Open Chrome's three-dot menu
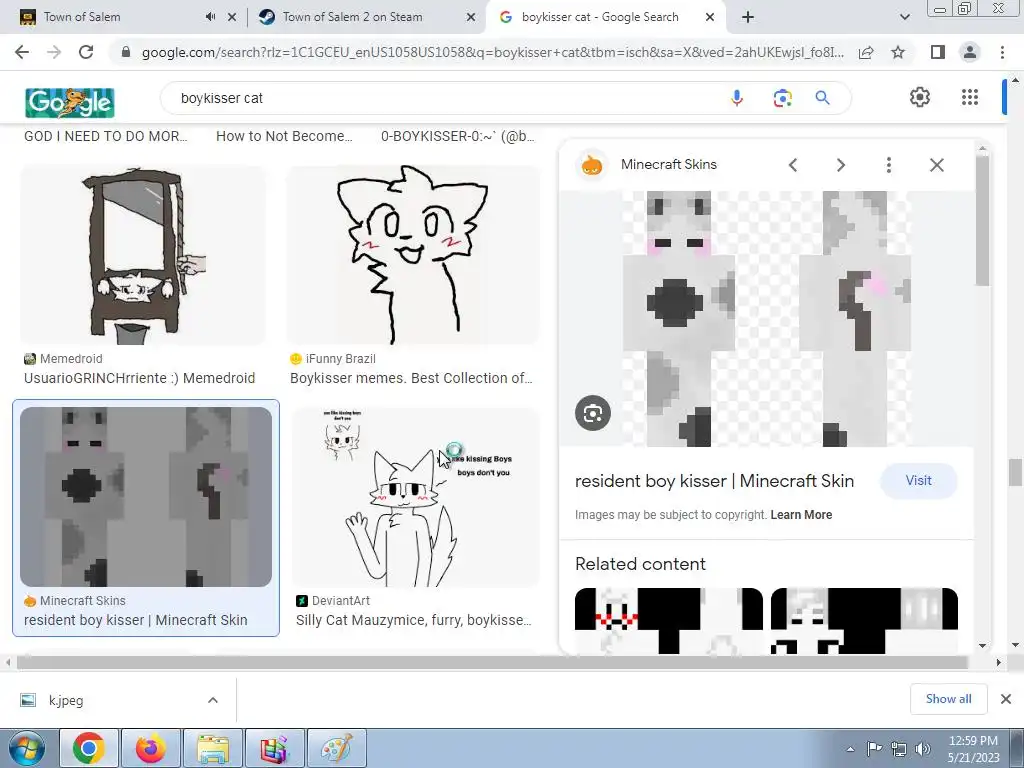 coord(1002,52)
